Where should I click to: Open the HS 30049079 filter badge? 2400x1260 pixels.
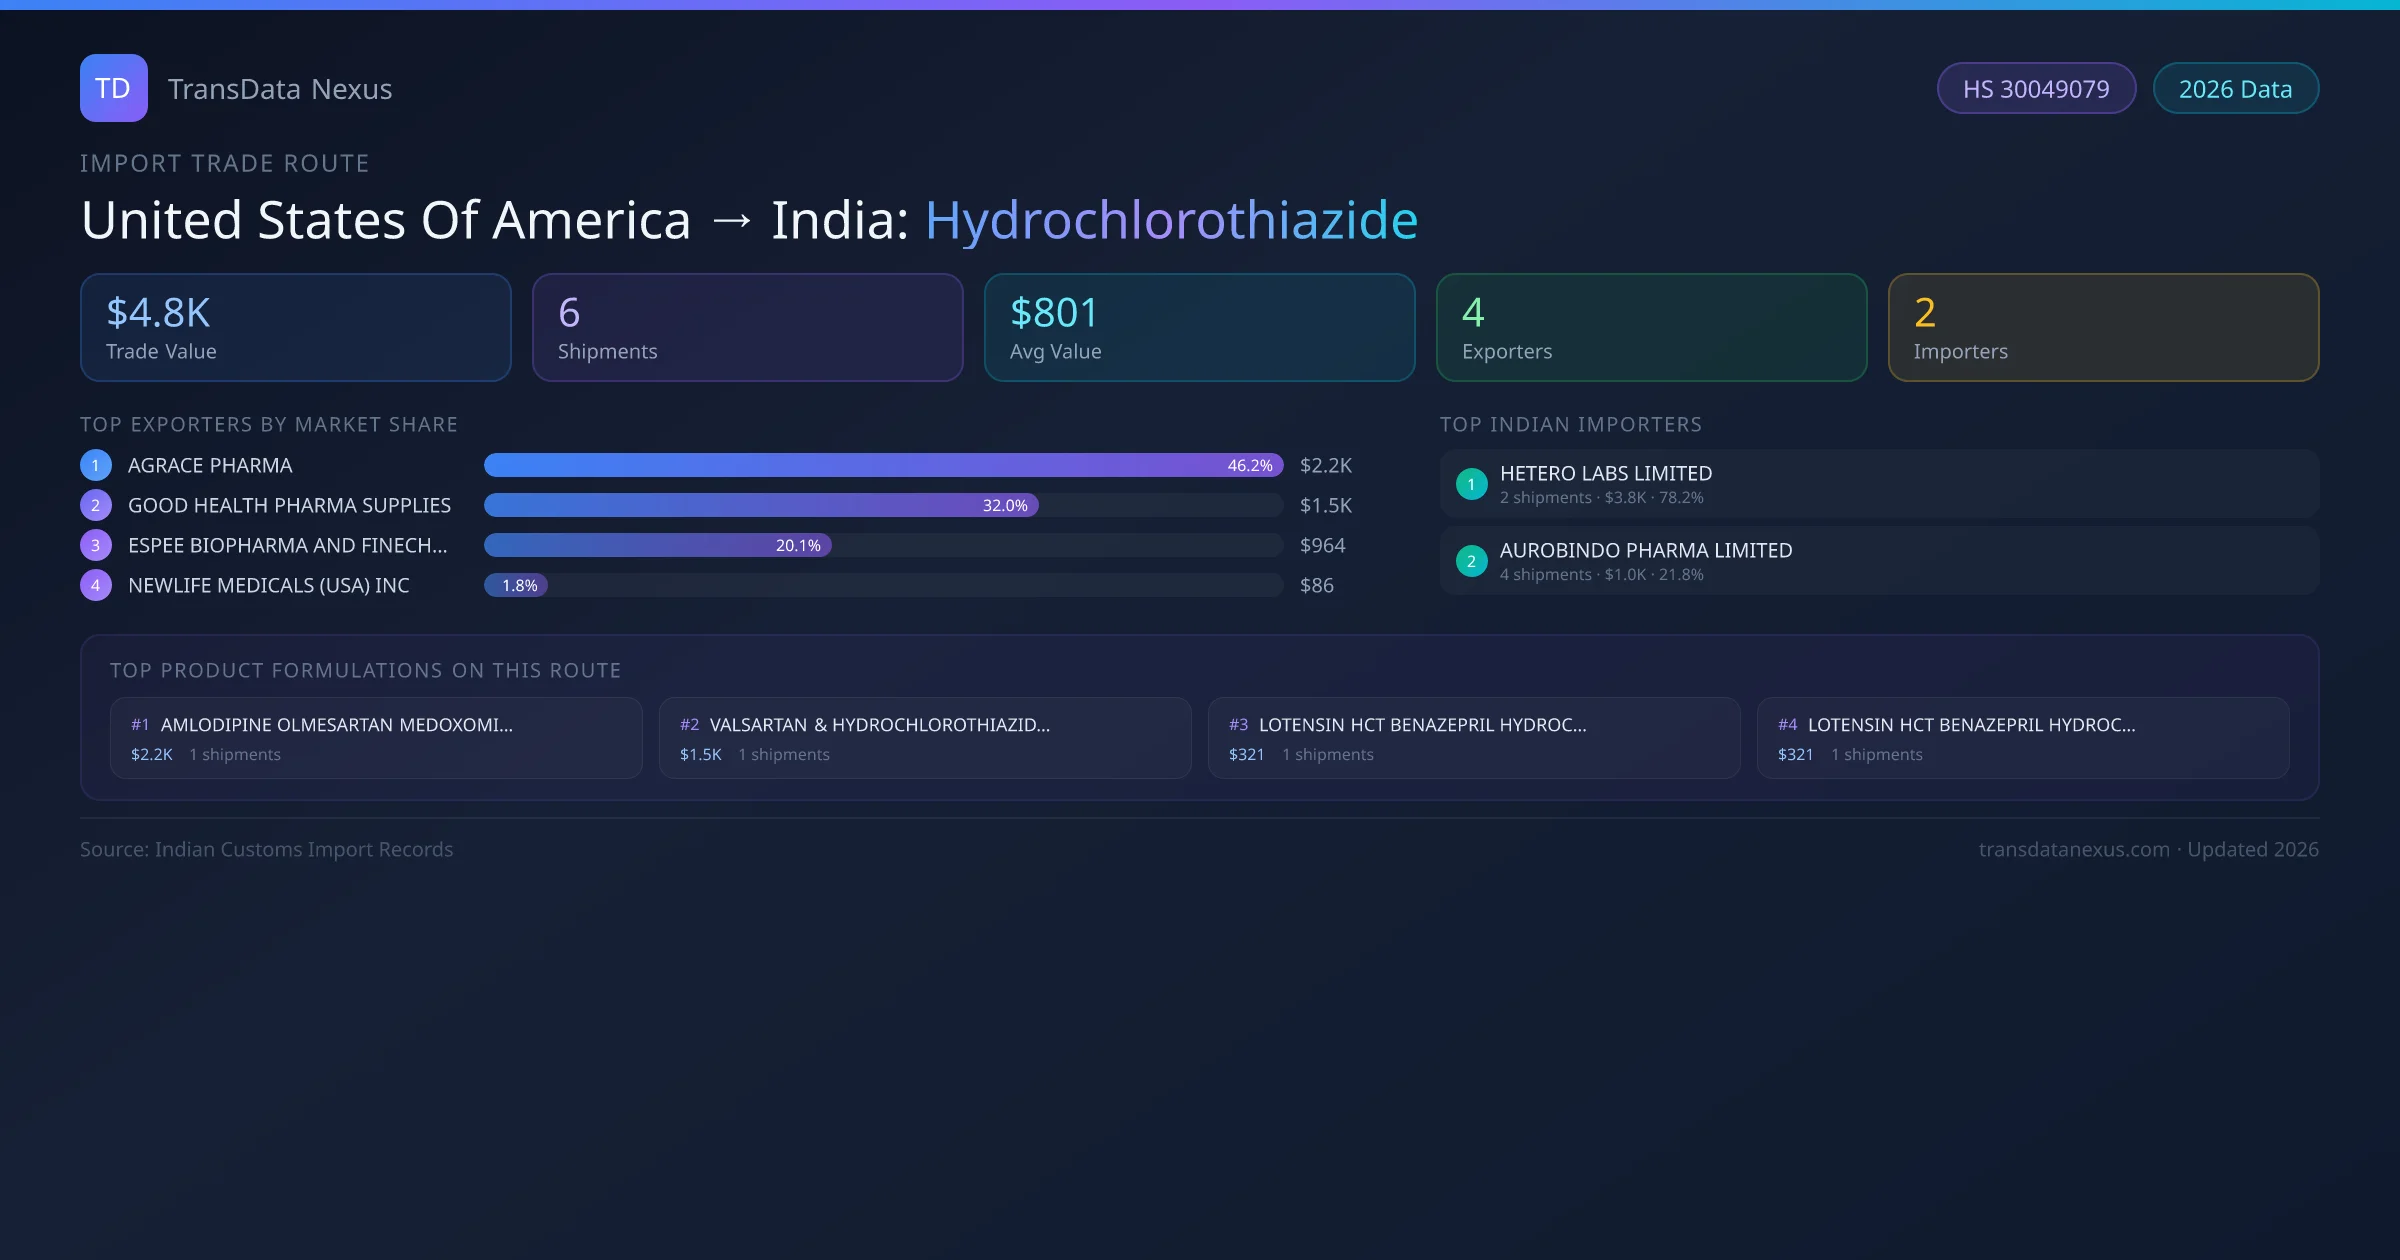click(2036, 88)
